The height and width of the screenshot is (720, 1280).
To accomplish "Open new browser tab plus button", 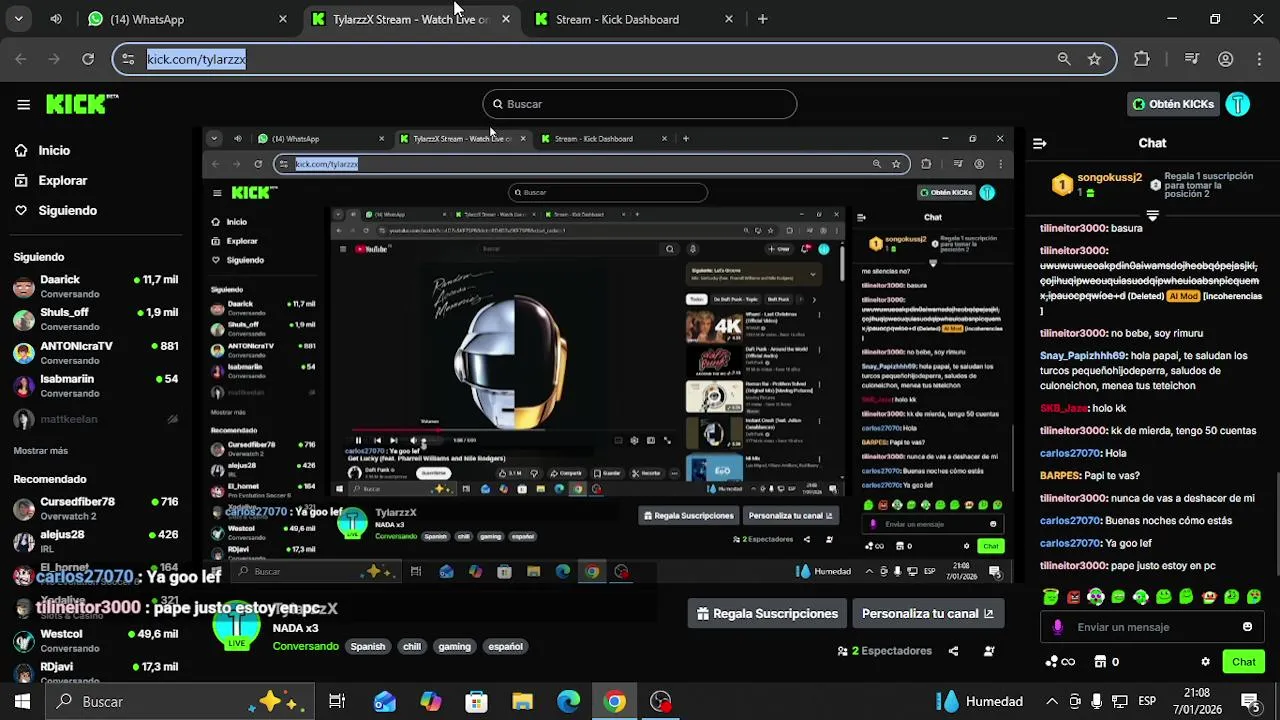I will (x=763, y=19).
